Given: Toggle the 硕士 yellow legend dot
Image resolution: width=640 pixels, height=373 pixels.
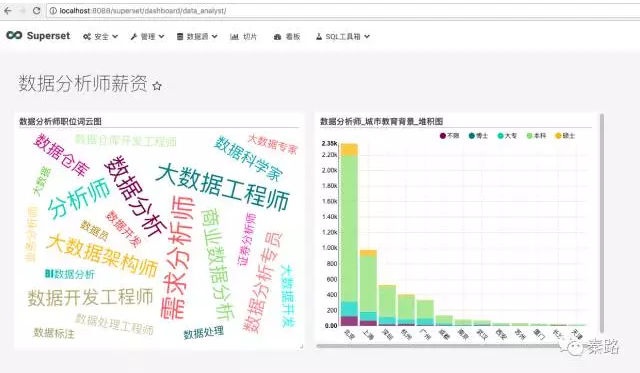Looking at the screenshot, I should (558, 135).
